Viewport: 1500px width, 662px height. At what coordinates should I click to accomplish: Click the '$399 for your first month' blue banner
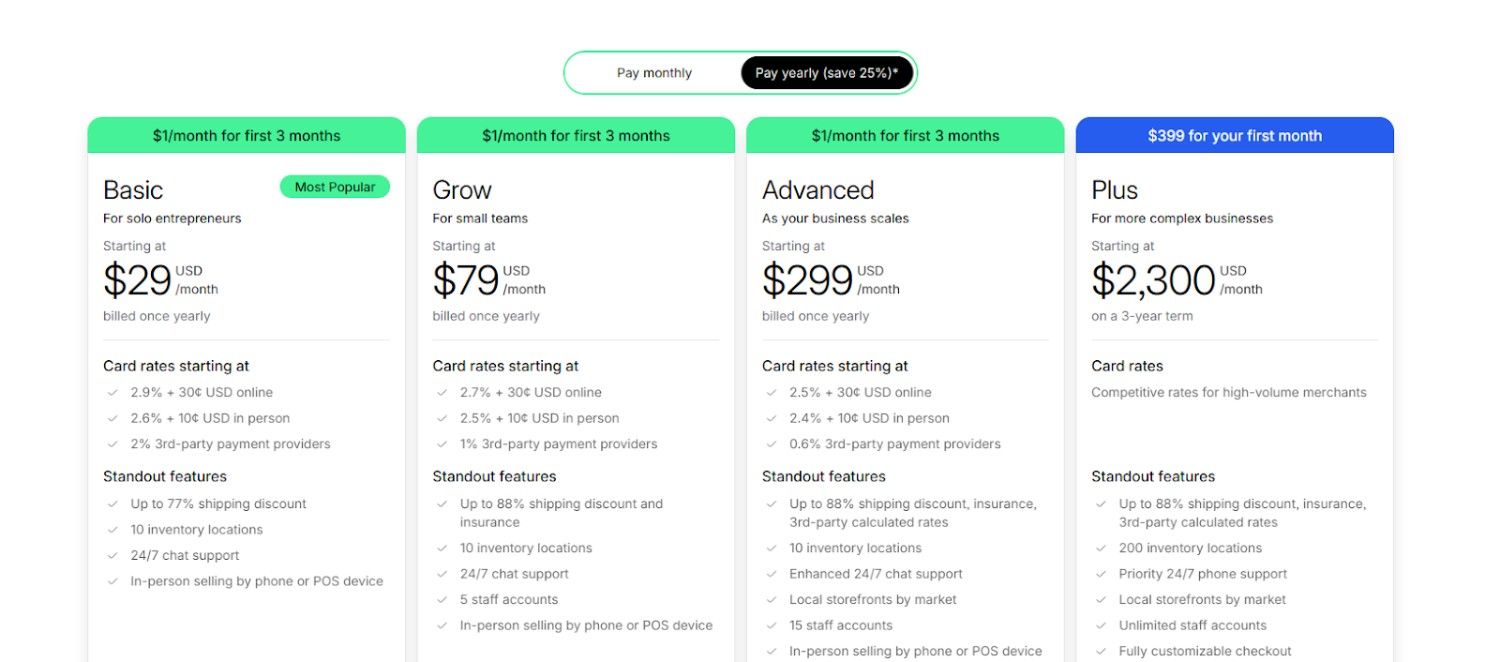(x=1234, y=135)
